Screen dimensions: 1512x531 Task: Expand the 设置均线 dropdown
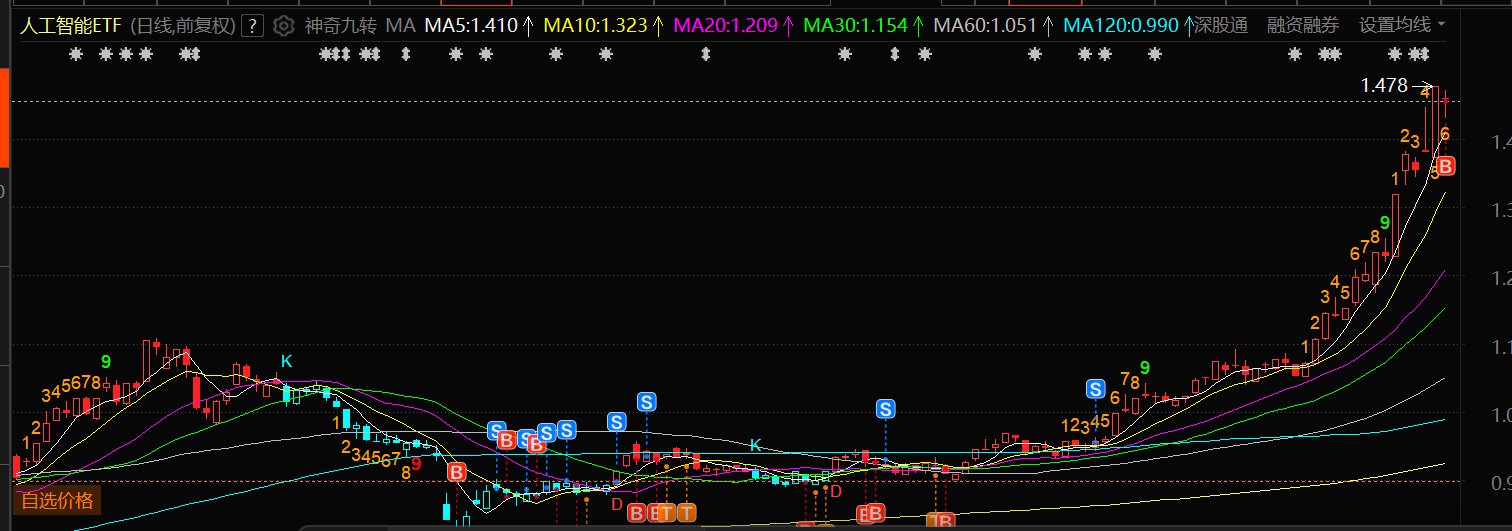pyautogui.click(x=1402, y=25)
